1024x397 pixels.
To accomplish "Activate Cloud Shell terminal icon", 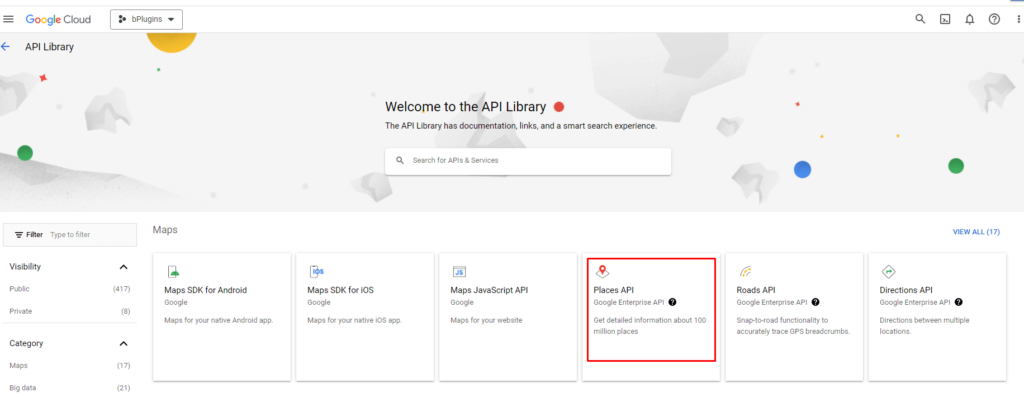I will (x=945, y=20).
